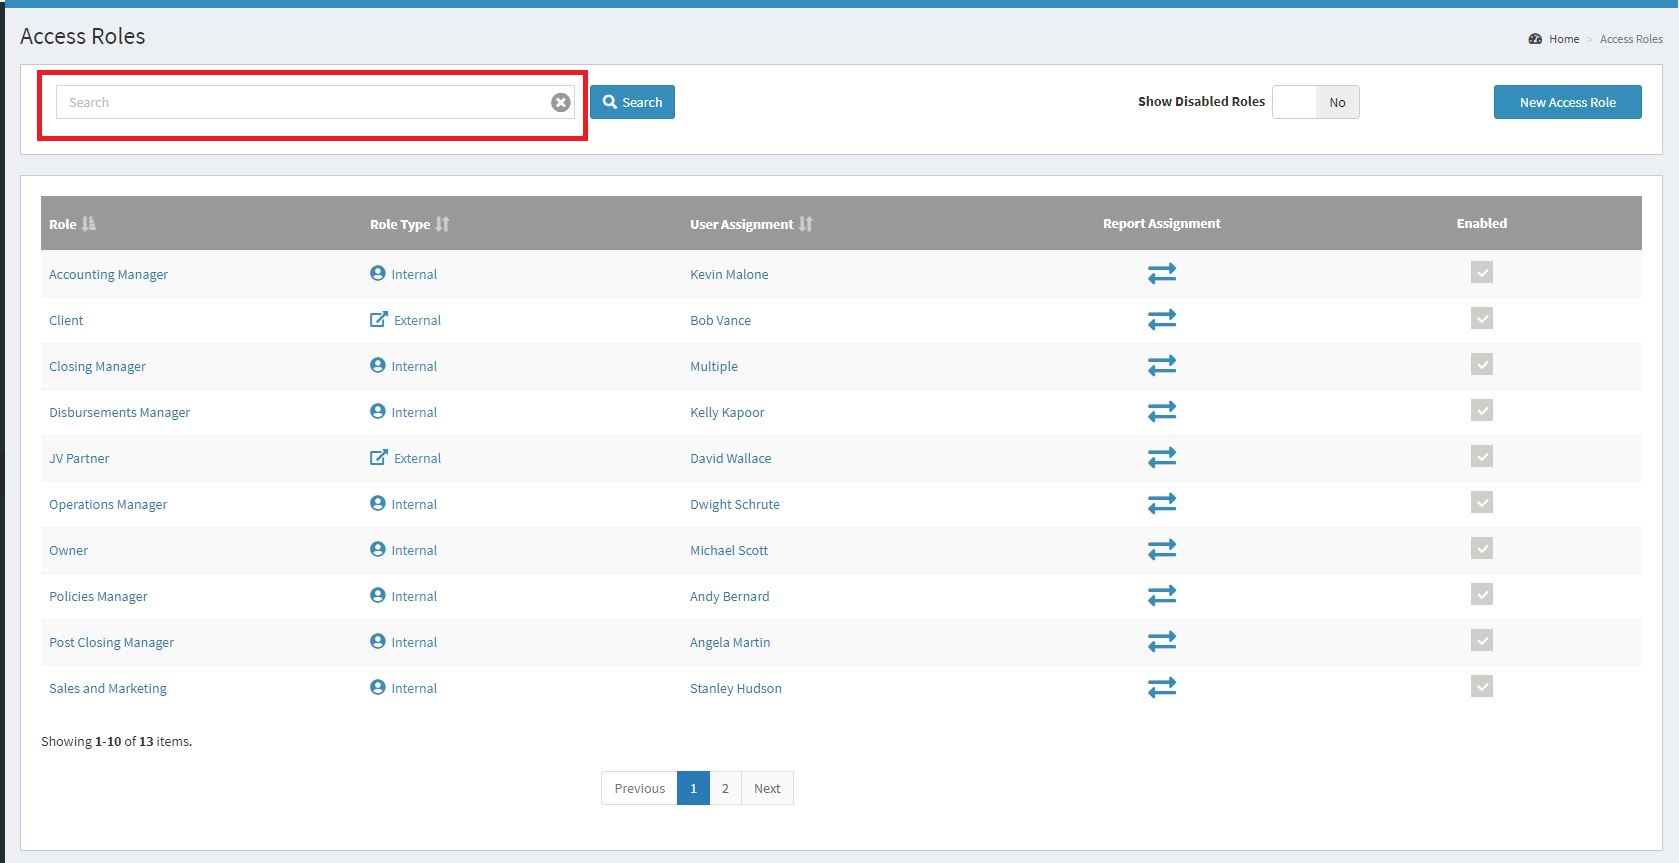This screenshot has height=863, width=1679.
Task: Sort table by Role Type column
Action: point(442,224)
